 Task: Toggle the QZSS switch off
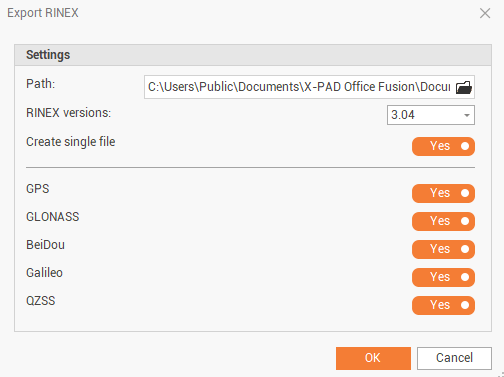(443, 305)
